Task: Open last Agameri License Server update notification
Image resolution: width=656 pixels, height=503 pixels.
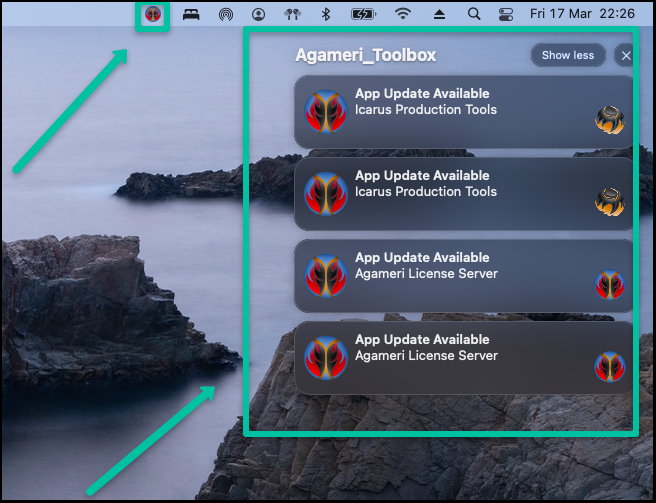Action: point(464,358)
